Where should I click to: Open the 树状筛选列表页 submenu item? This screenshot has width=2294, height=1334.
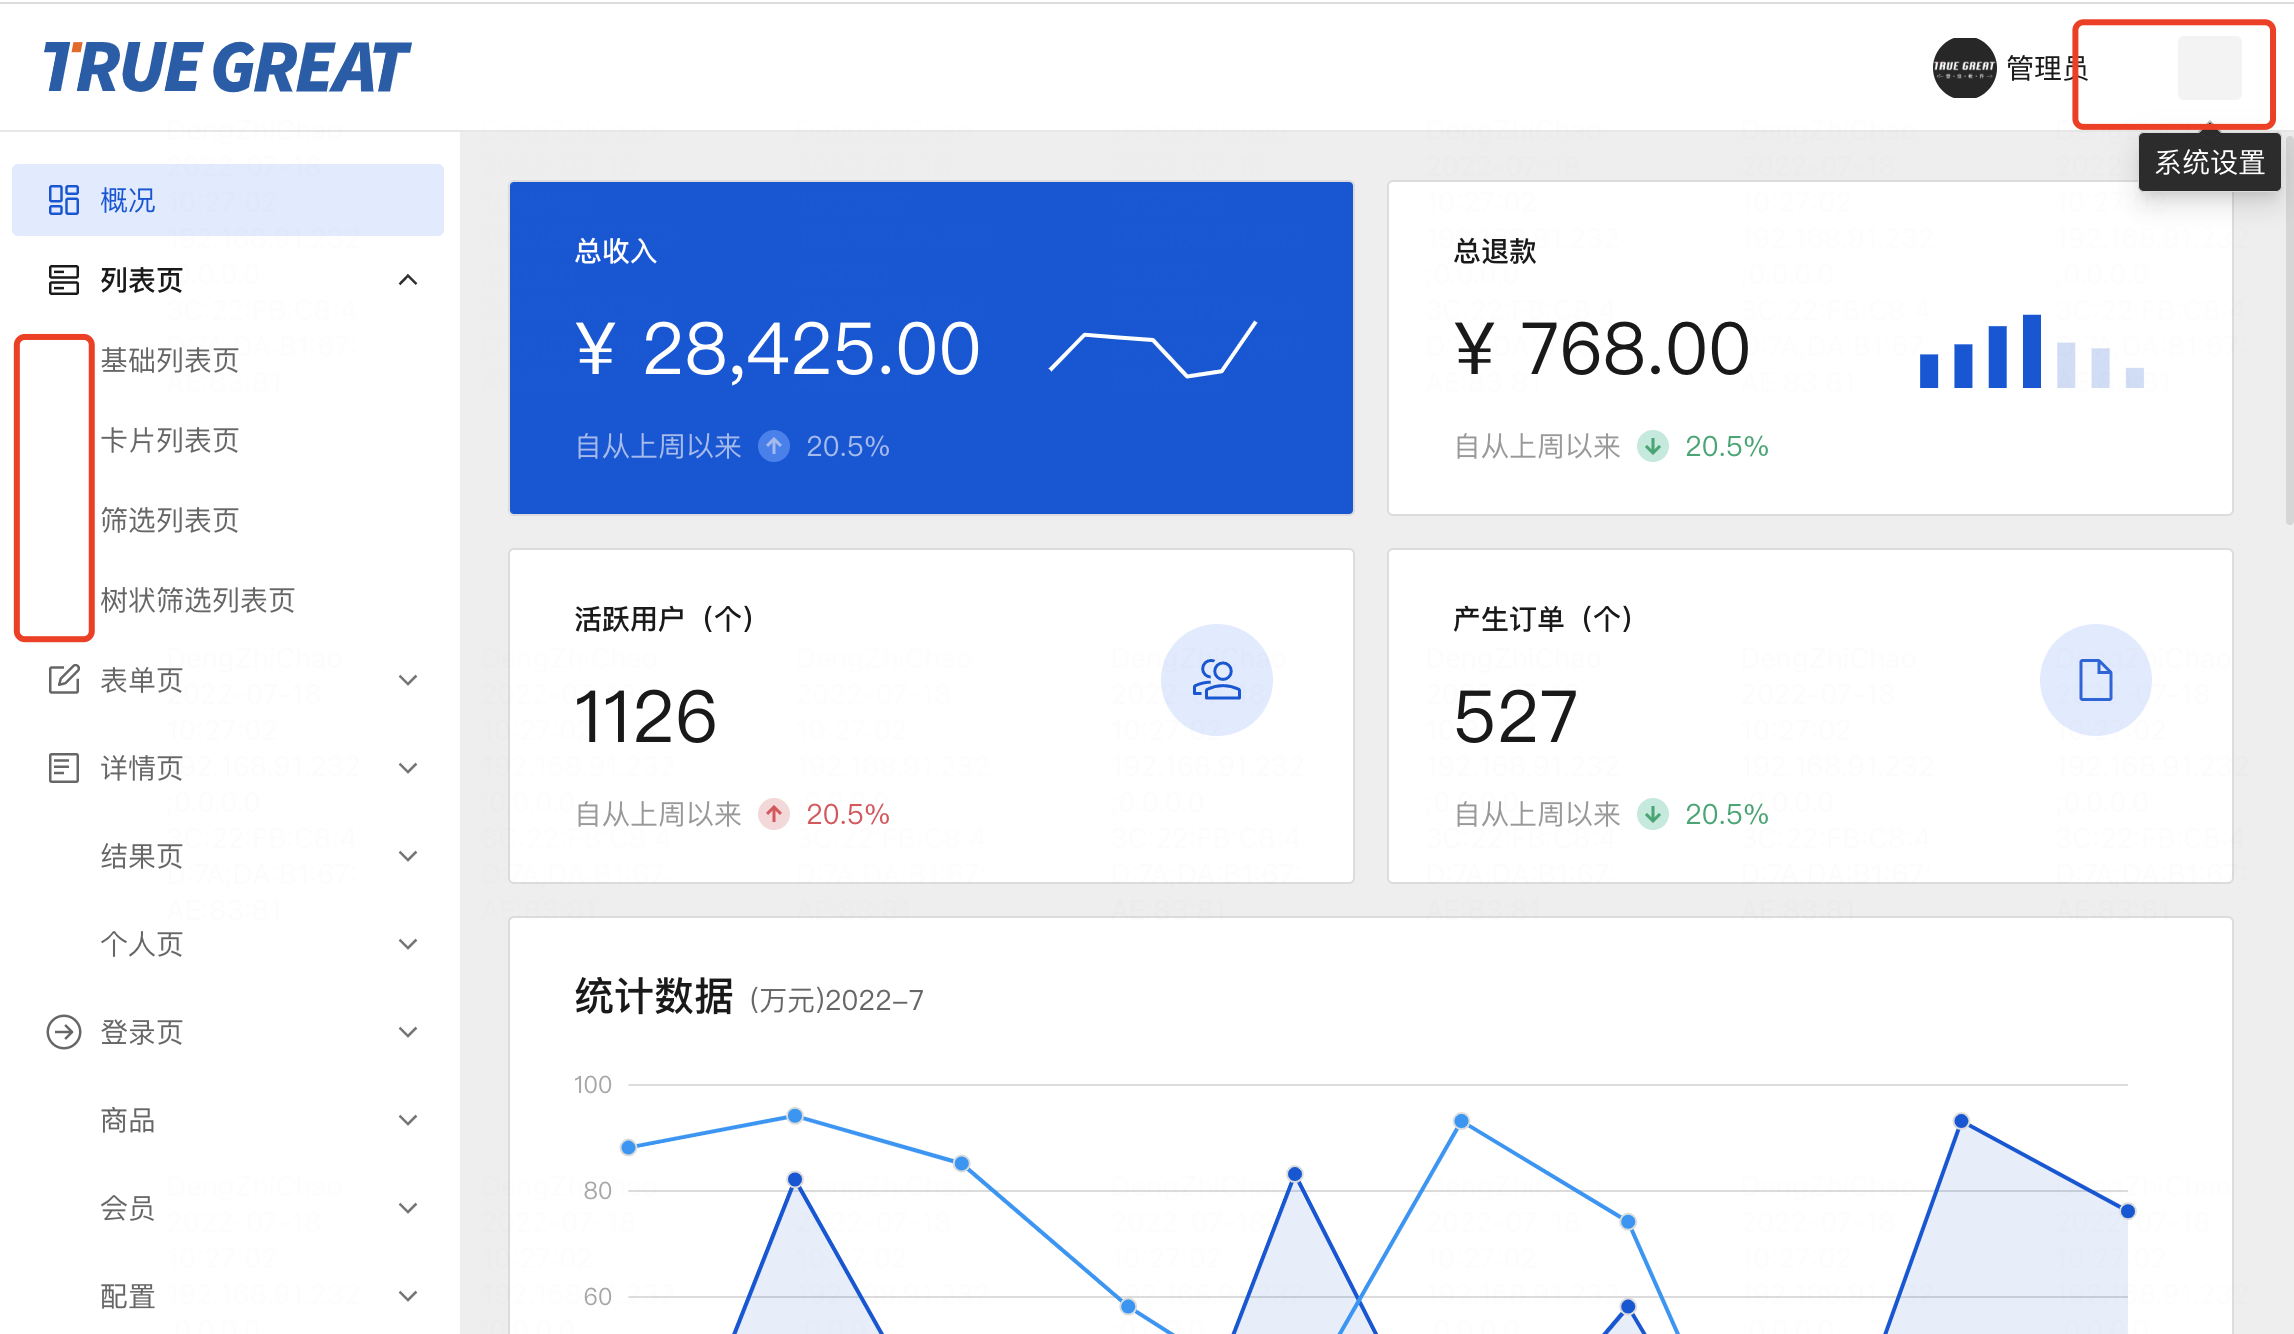tap(228, 600)
